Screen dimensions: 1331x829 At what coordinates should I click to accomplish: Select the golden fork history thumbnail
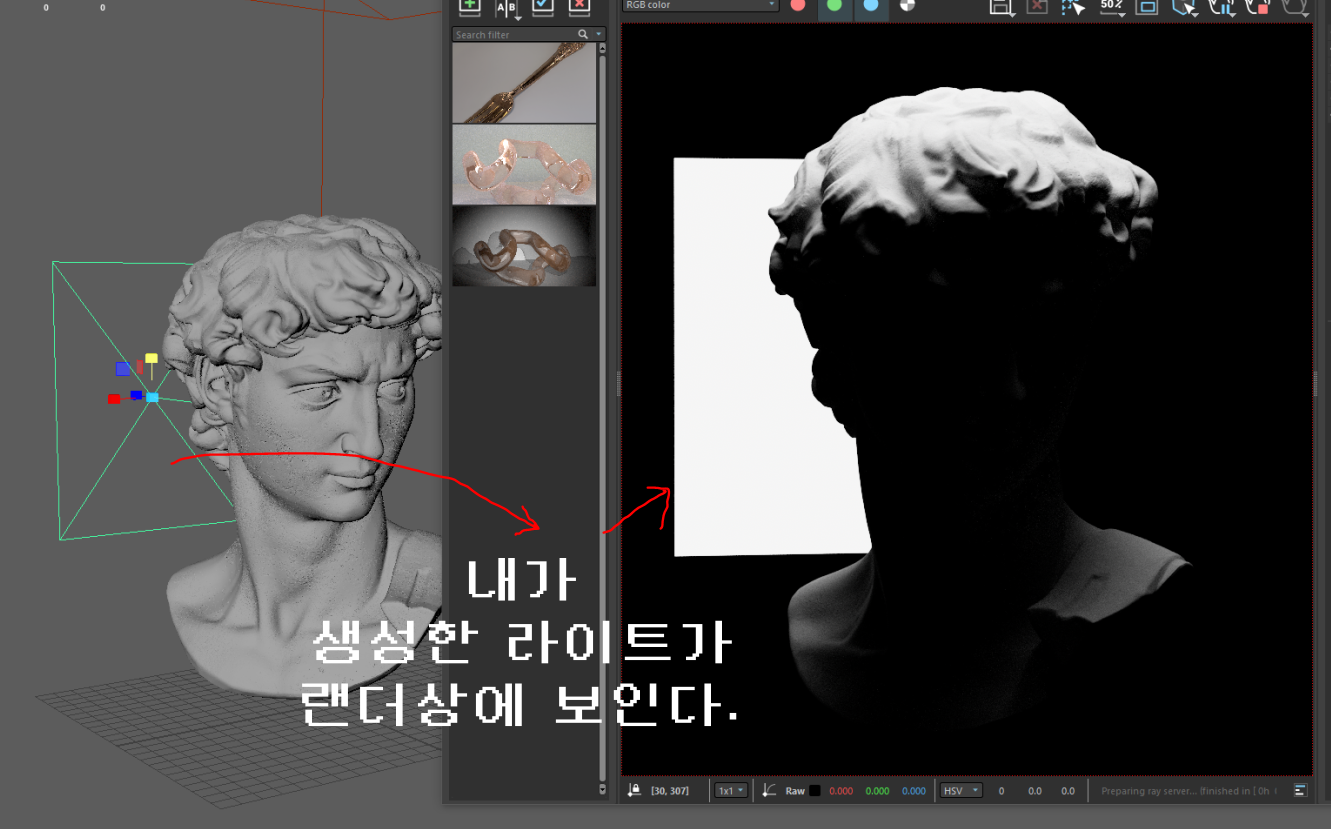coord(524,82)
